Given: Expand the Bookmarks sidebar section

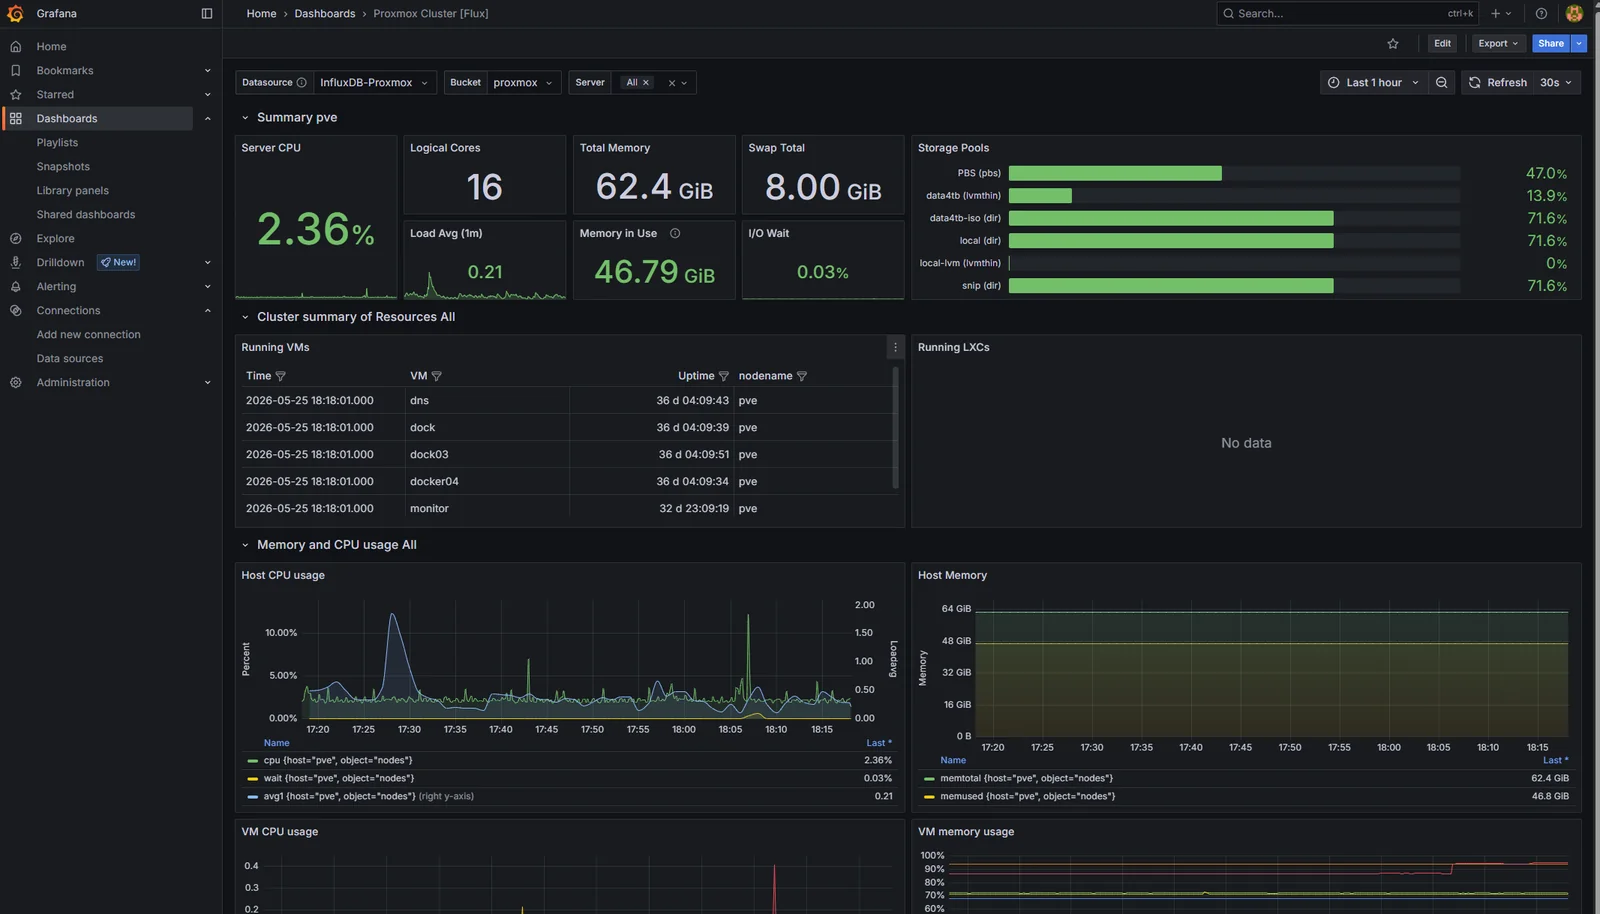Looking at the screenshot, I should click(x=207, y=71).
